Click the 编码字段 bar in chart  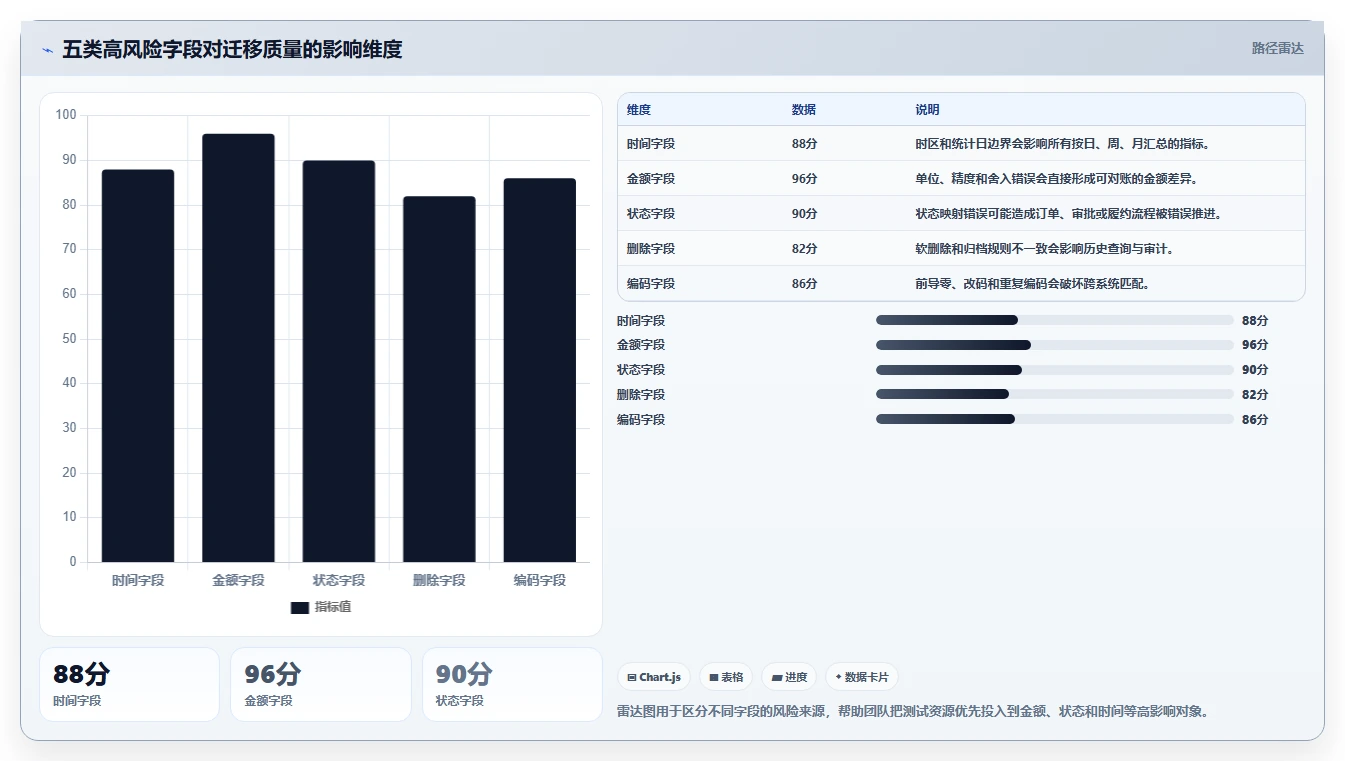click(540, 370)
